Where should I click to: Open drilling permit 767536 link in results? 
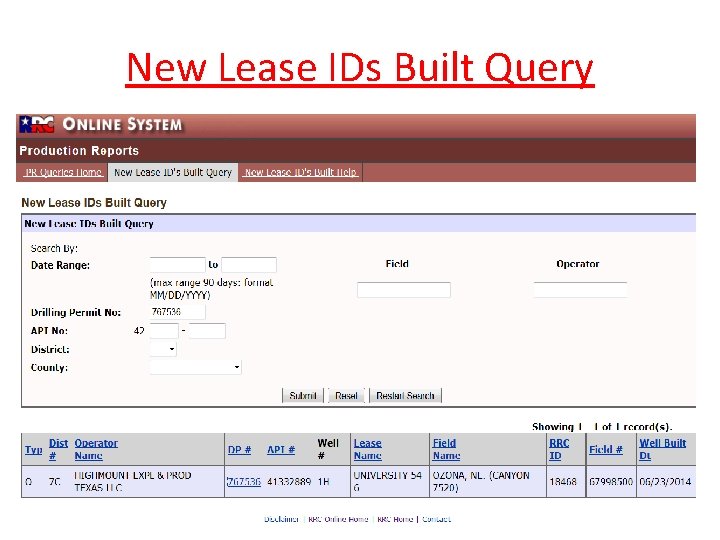(x=244, y=482)
